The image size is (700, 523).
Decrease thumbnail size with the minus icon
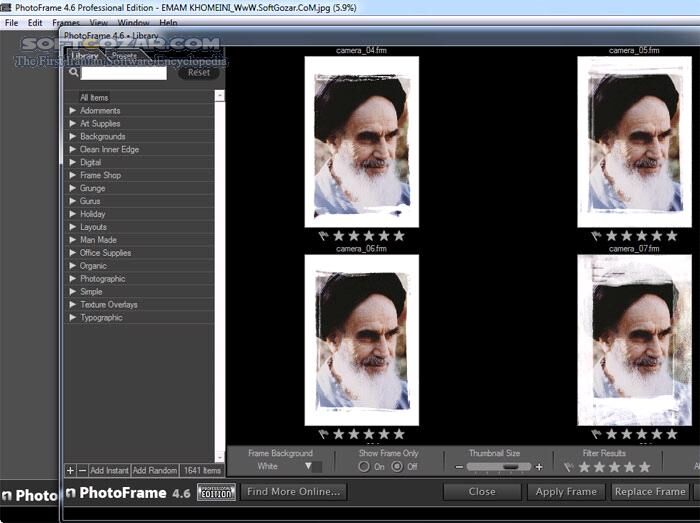click(459, 467)
